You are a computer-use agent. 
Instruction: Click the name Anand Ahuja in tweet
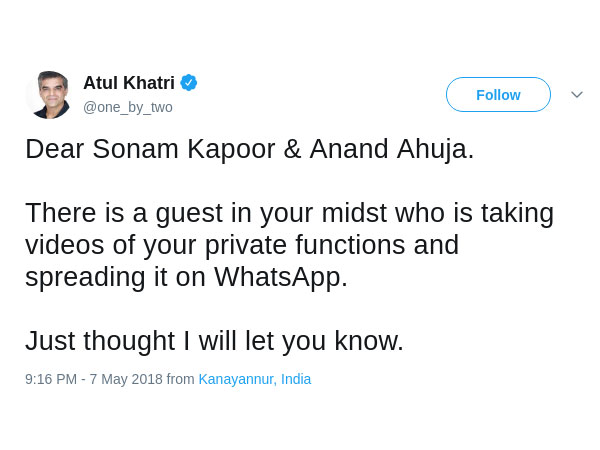(391, 149)
